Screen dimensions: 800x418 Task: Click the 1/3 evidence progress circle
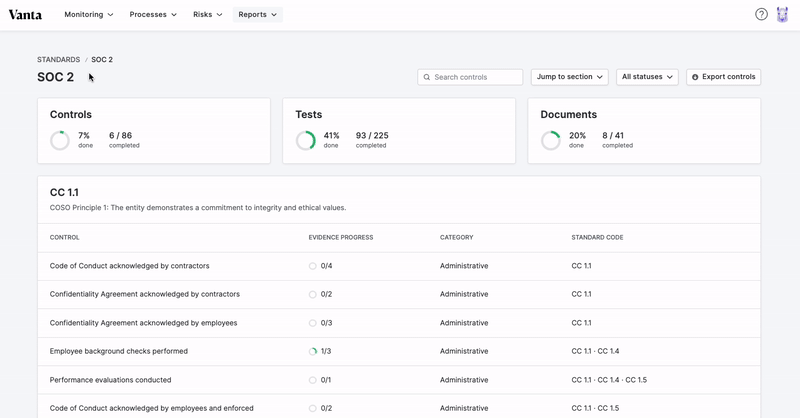pos(313,352)
